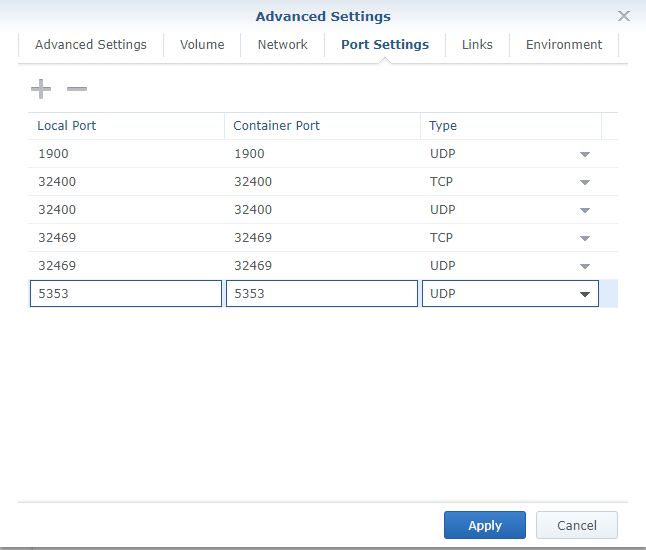The width and height of the screenshot is (646, 550).
Task: Cancel the changes
Action: [x=577, y=525]
